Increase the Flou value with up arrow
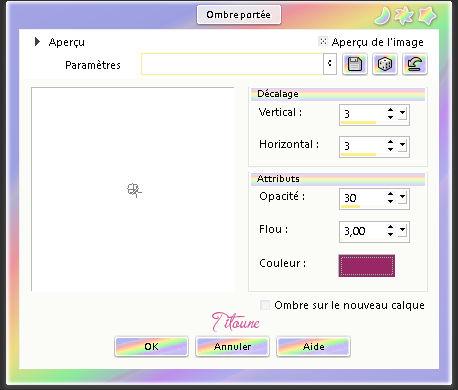 click(x=390, y=227)
